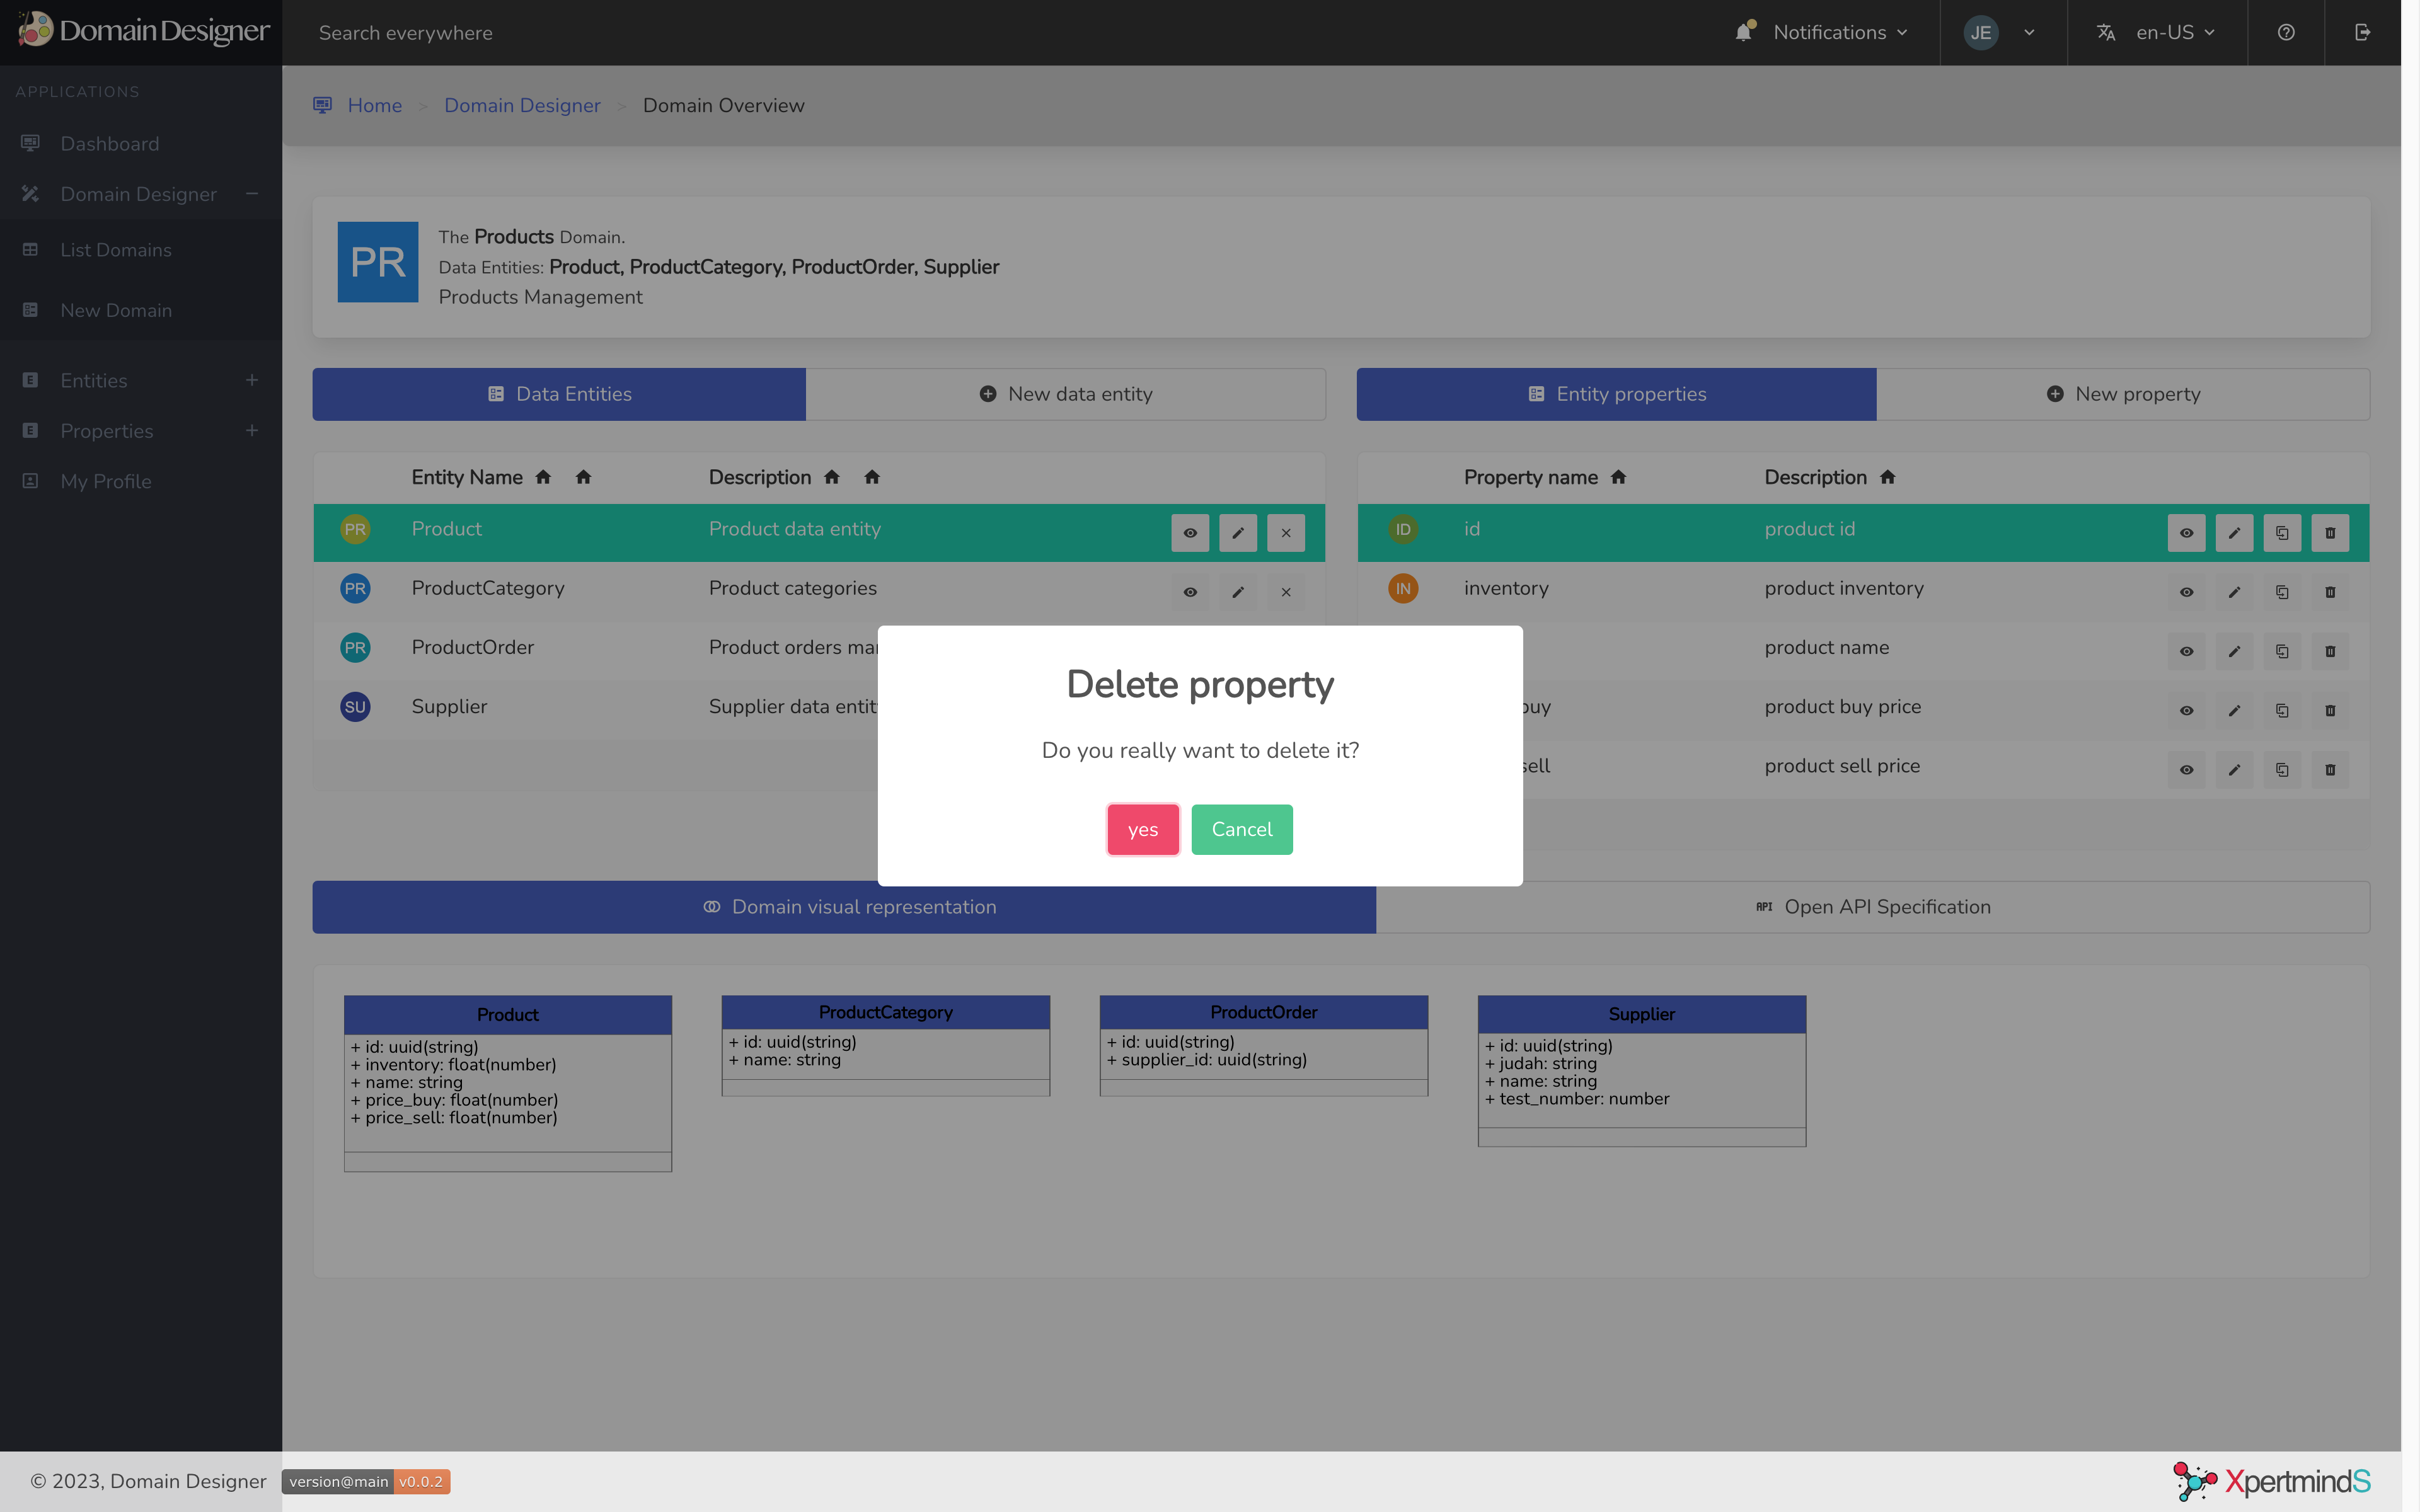Click the eye view icon for Product entity
The width and height of the screenshot is (2420, 1512).
1190,533
